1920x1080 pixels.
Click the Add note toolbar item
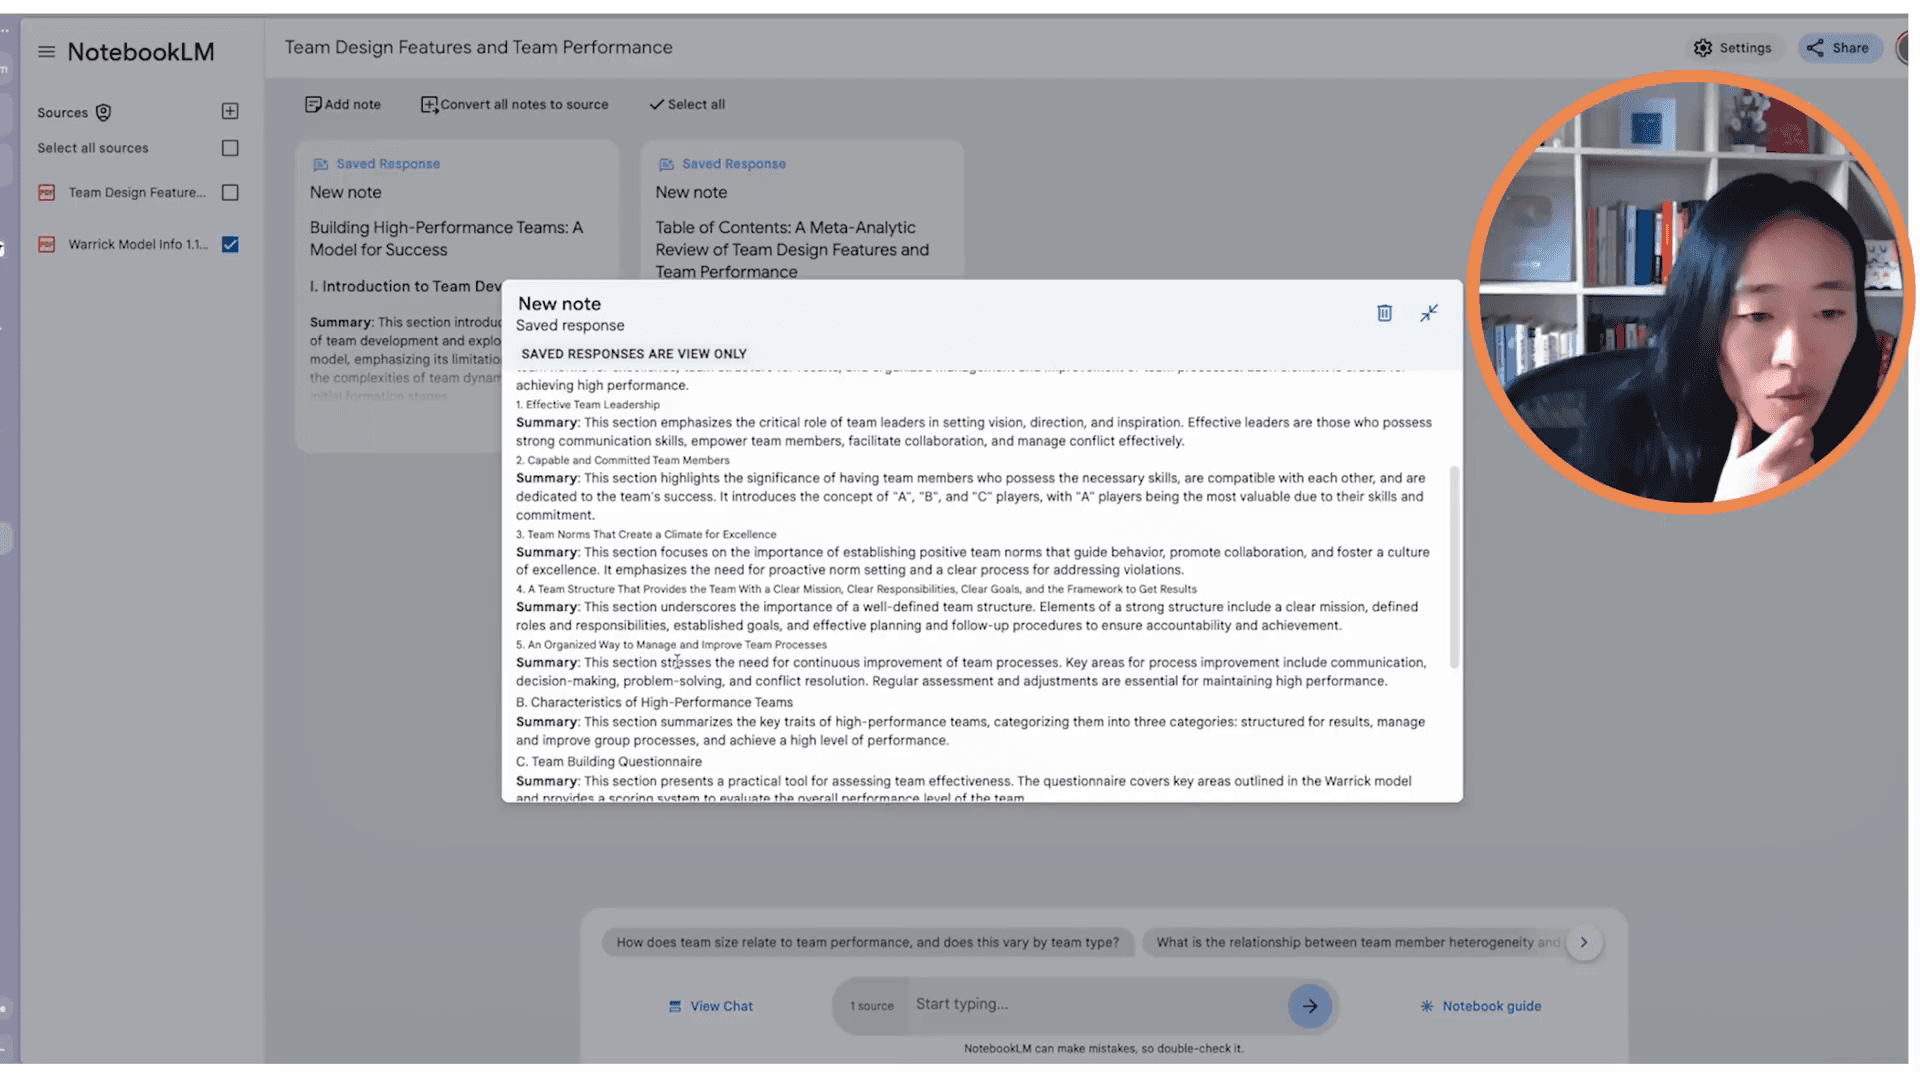pos(343,104)
